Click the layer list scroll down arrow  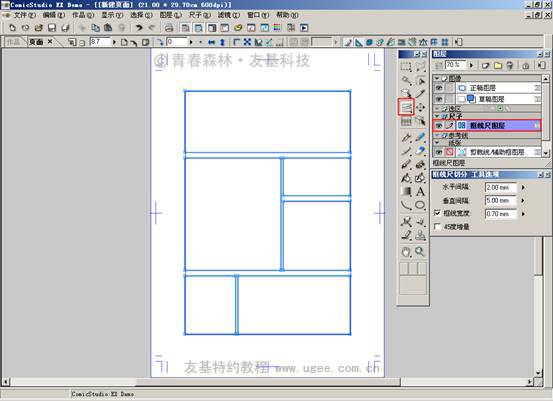point(546,153)
